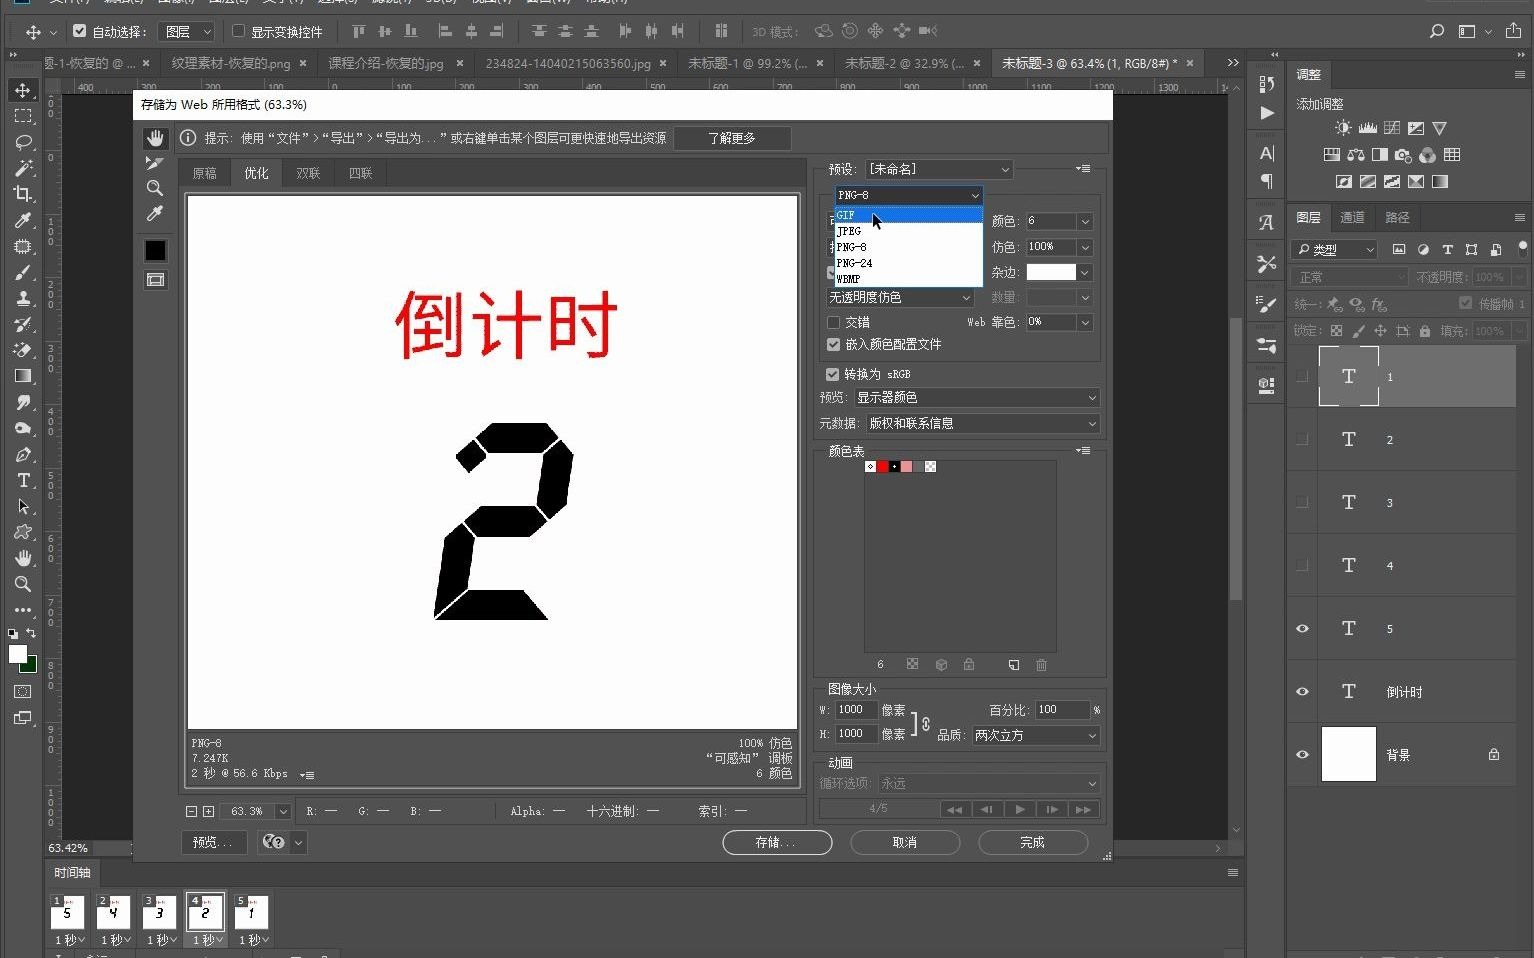The height and width of the screenshot is (958, 1534).
Task: Switch to the 四联 4-up tab
Action: click(x=360, y=173)
